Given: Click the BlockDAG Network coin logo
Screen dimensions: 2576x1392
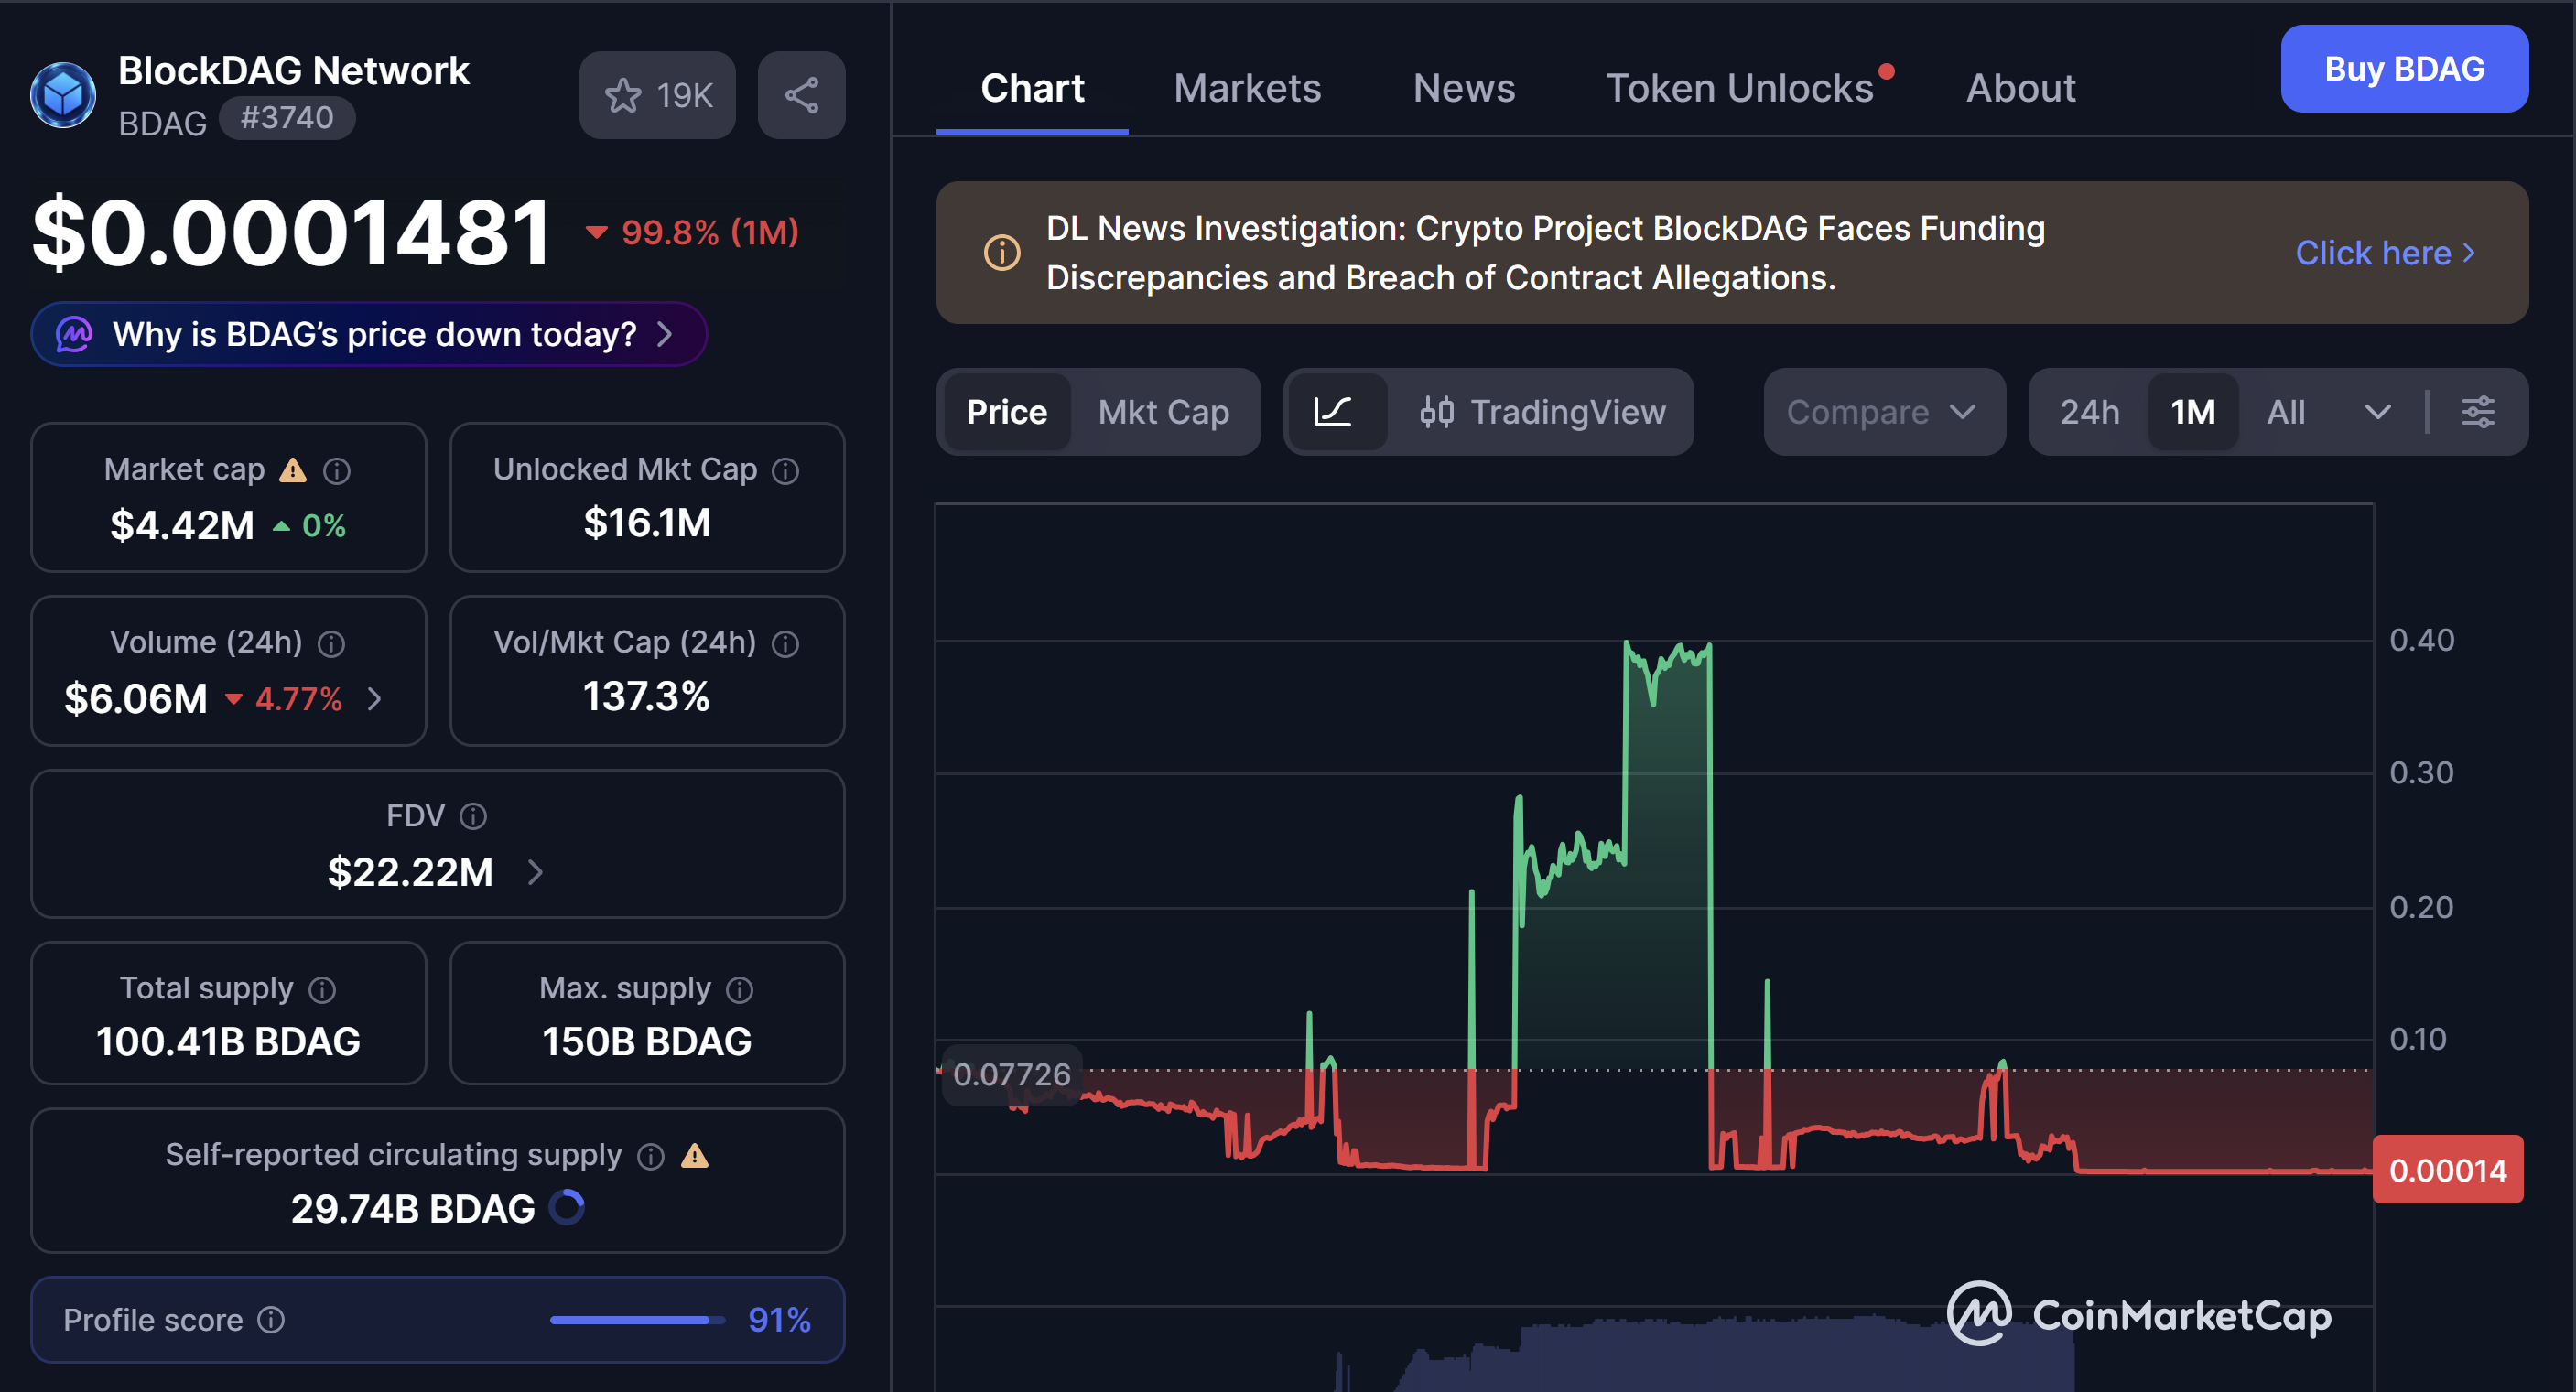Looking at the screenshot, I should tap(63, 95).
